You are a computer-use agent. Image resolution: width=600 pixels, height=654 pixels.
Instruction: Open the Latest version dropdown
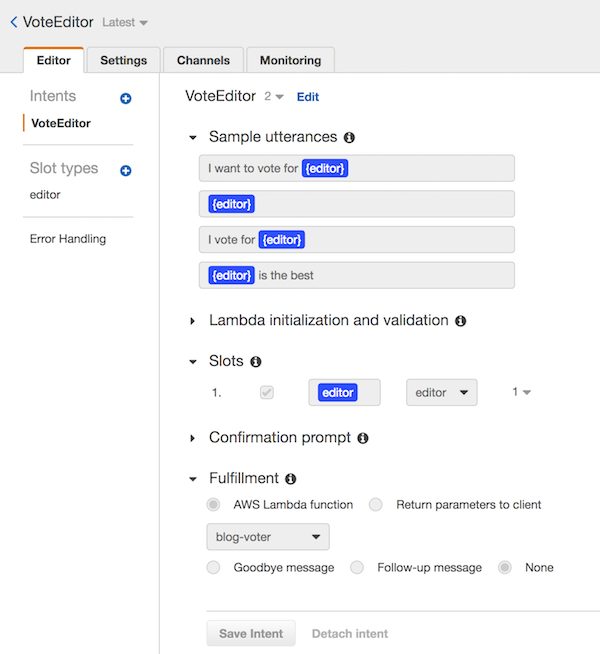pos(125,23)
